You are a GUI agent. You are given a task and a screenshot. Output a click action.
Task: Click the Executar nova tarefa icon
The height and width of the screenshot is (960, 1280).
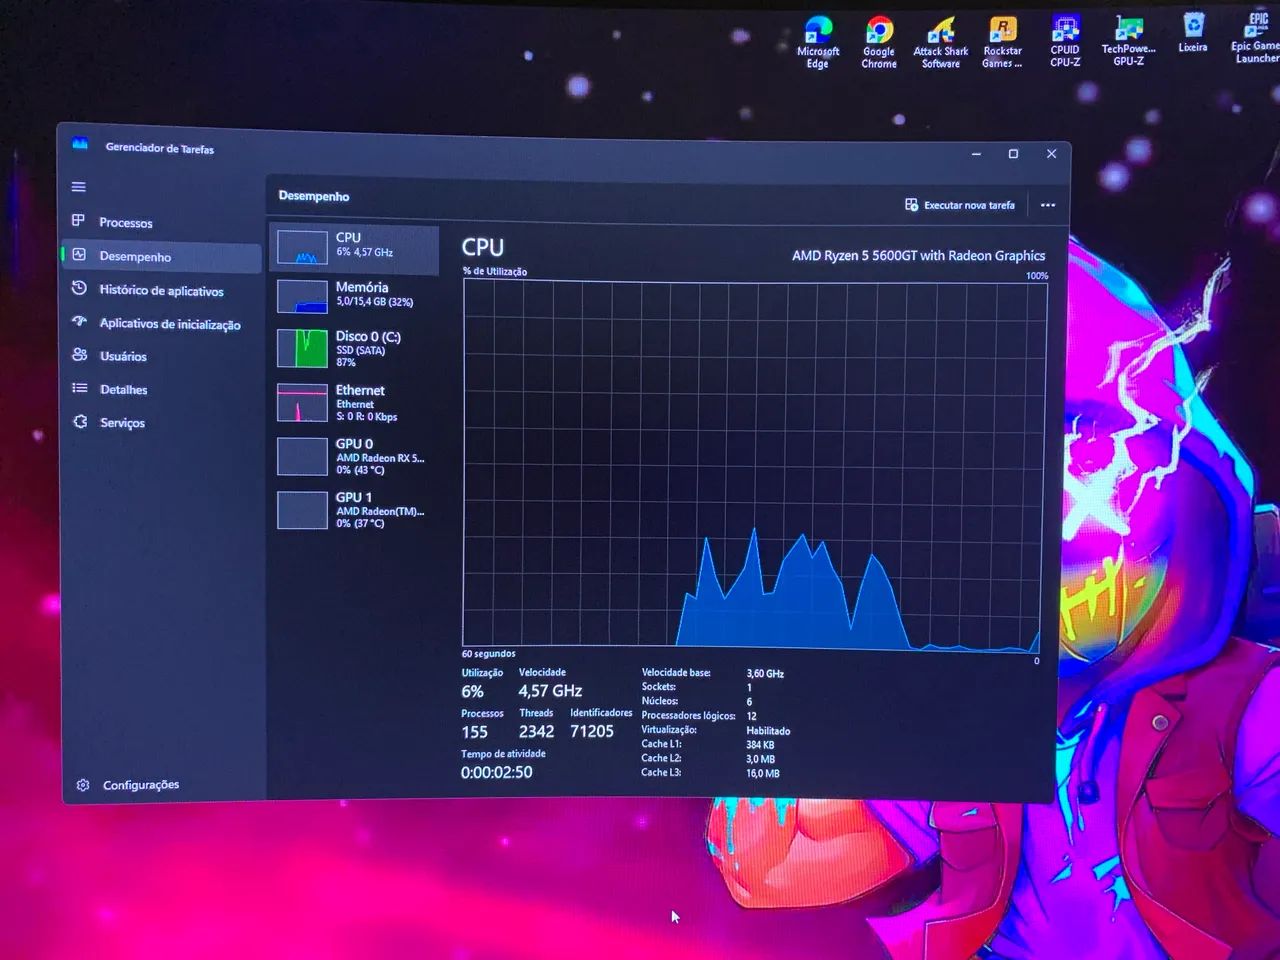[x=911, y=205]
